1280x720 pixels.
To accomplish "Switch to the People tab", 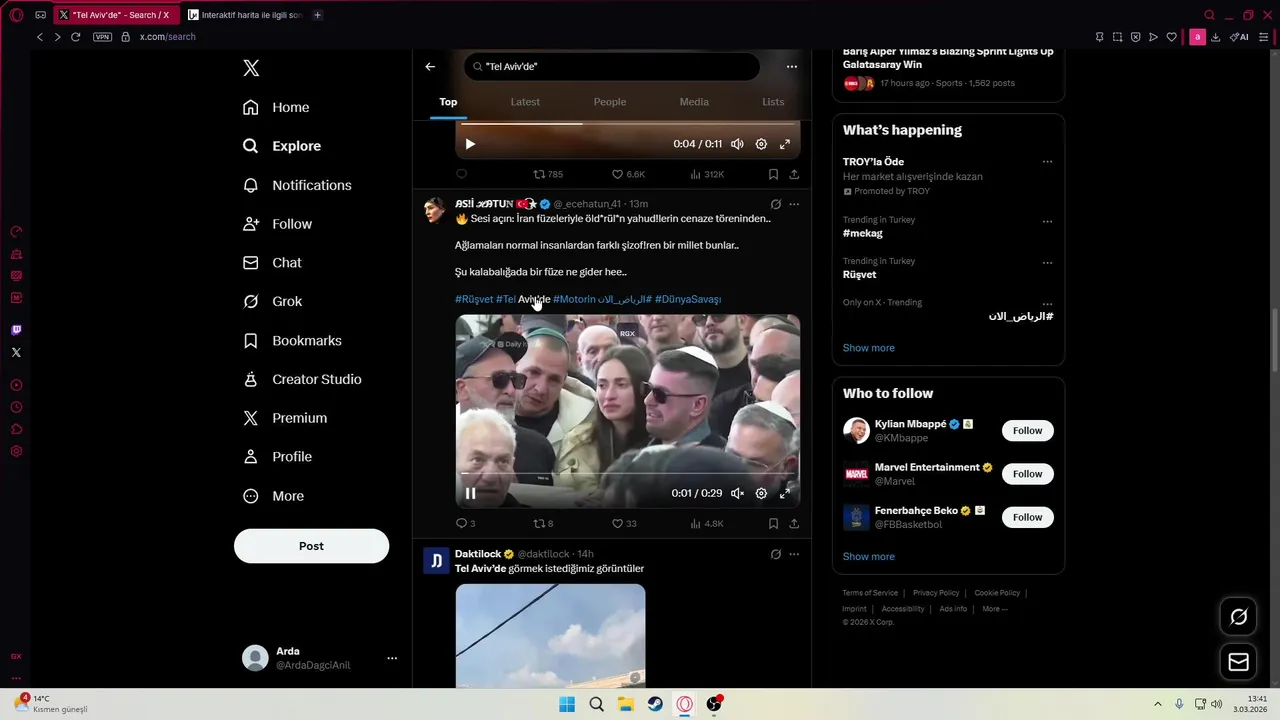I will point(610,102).
